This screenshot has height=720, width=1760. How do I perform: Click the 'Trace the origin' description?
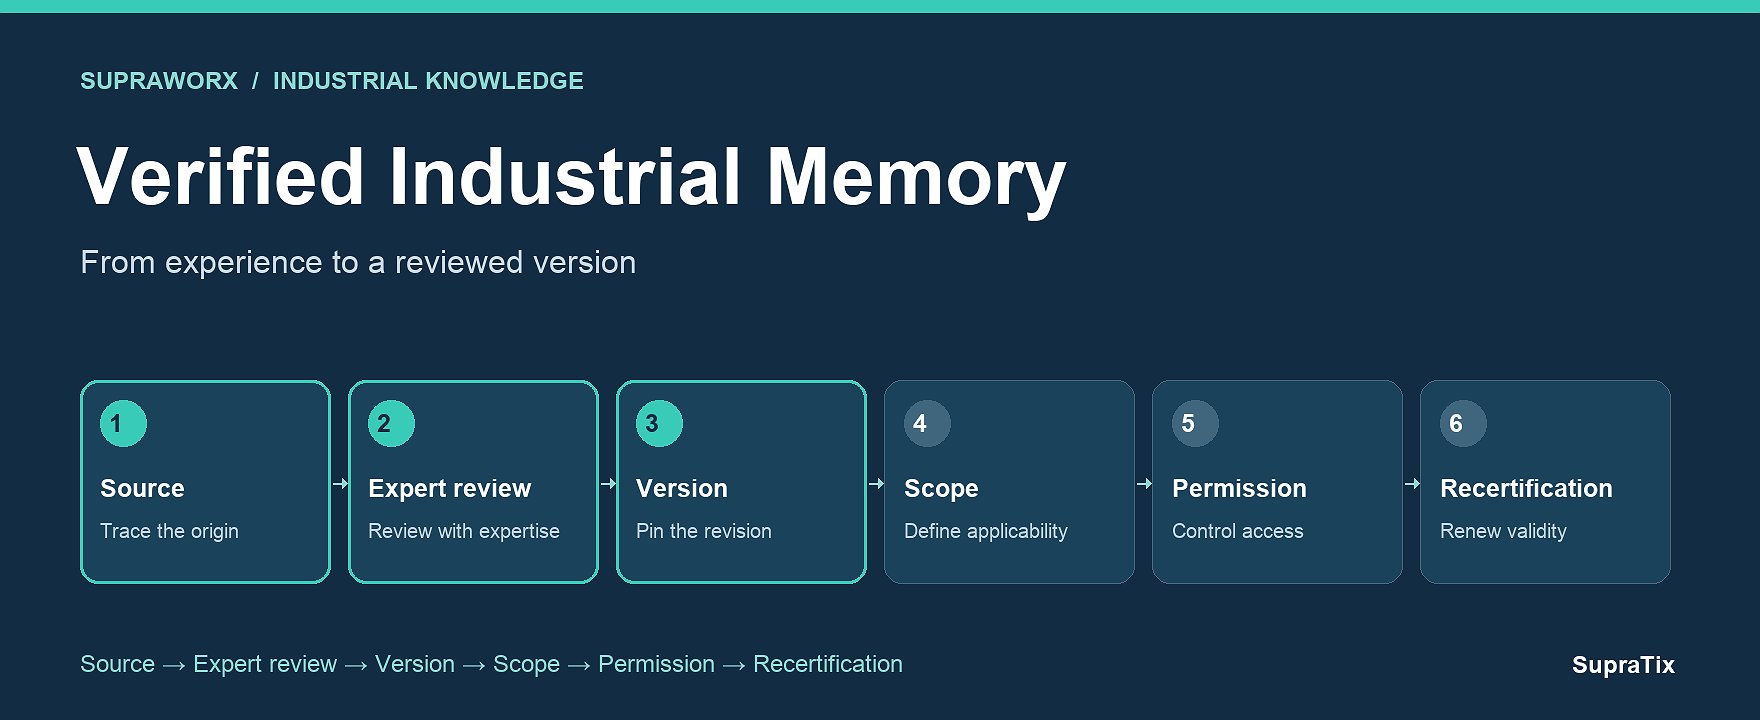pos(169,531)
